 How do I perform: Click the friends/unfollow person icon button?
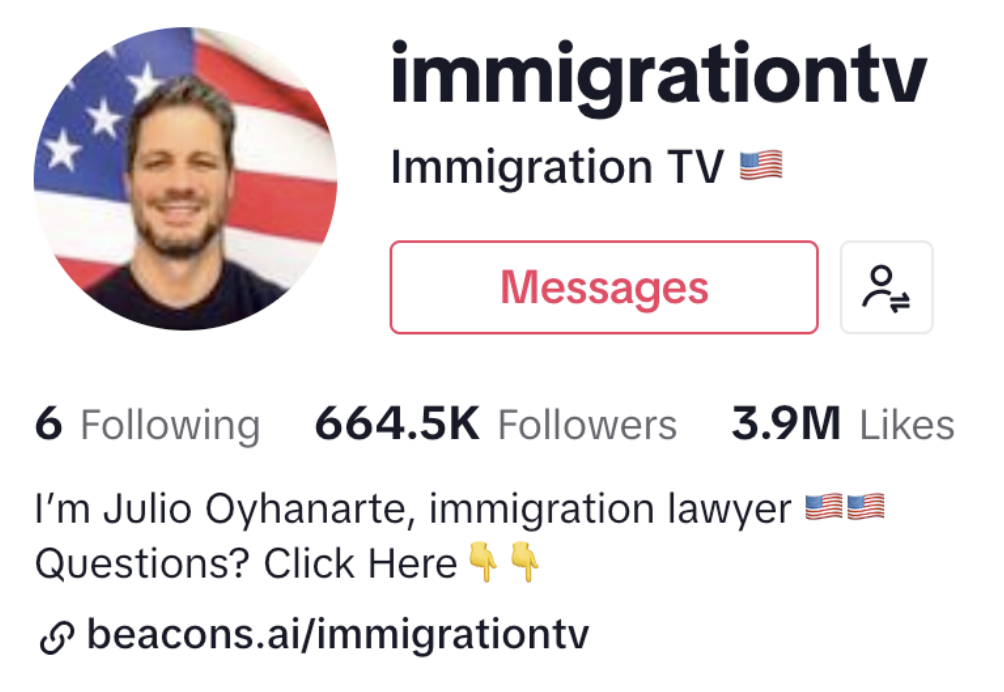tap(886, 287)
